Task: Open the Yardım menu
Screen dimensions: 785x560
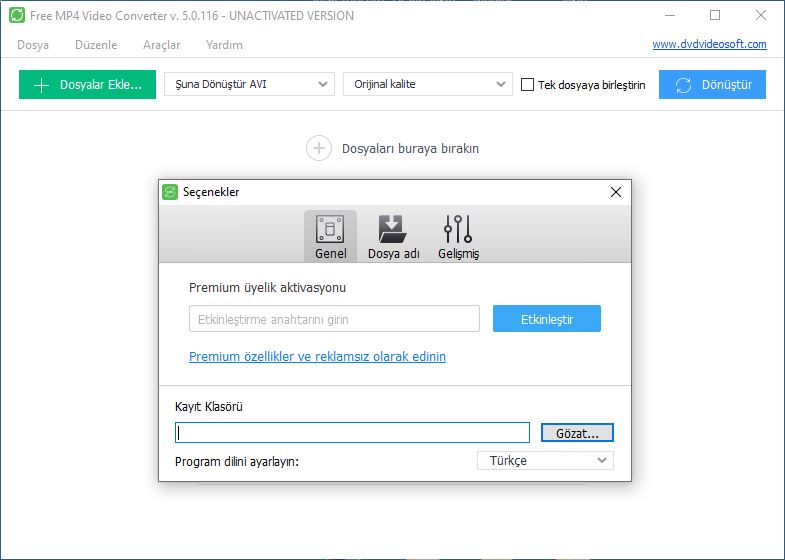Action: pos(224,45)
